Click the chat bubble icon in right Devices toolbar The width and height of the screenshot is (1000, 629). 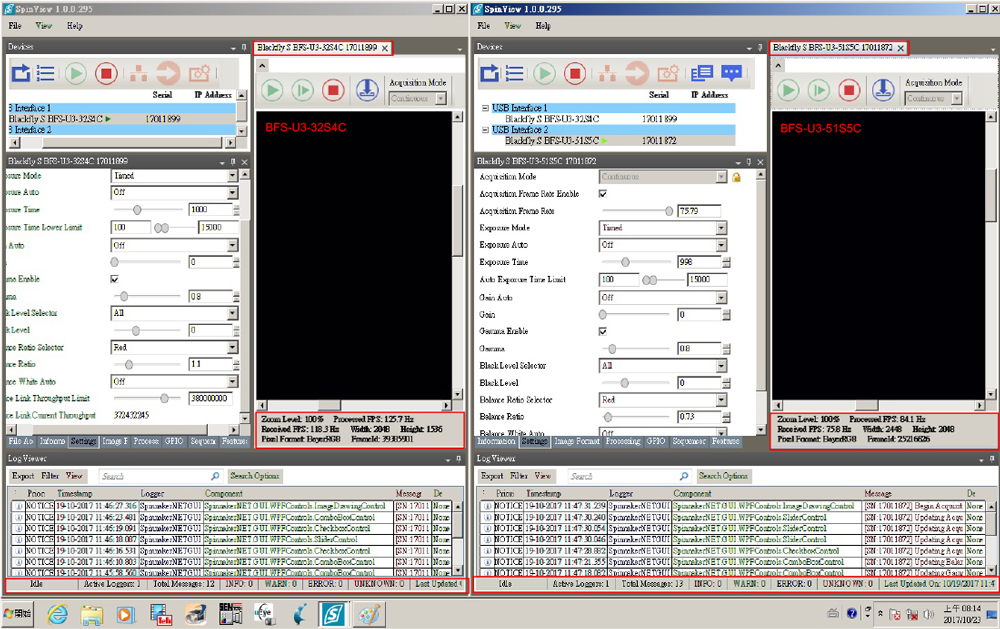click(x=733, y=73)
